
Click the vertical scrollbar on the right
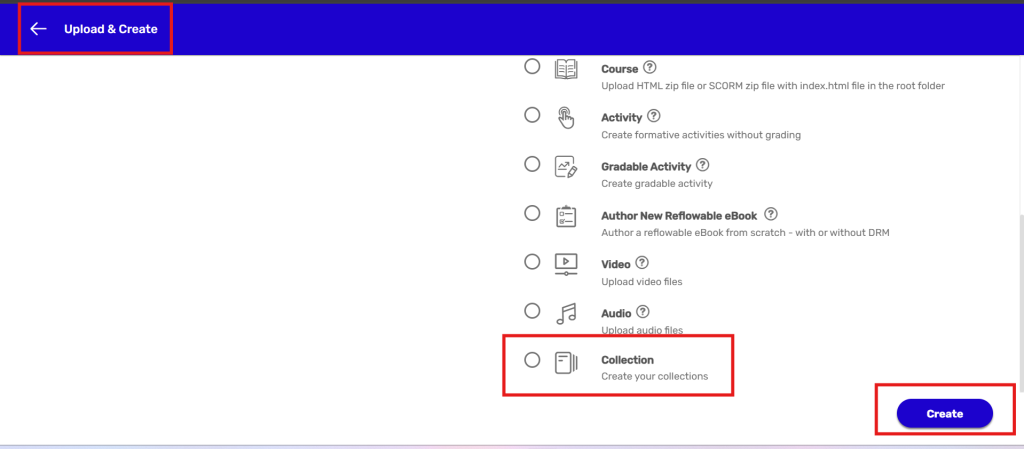pos(1019,300)
